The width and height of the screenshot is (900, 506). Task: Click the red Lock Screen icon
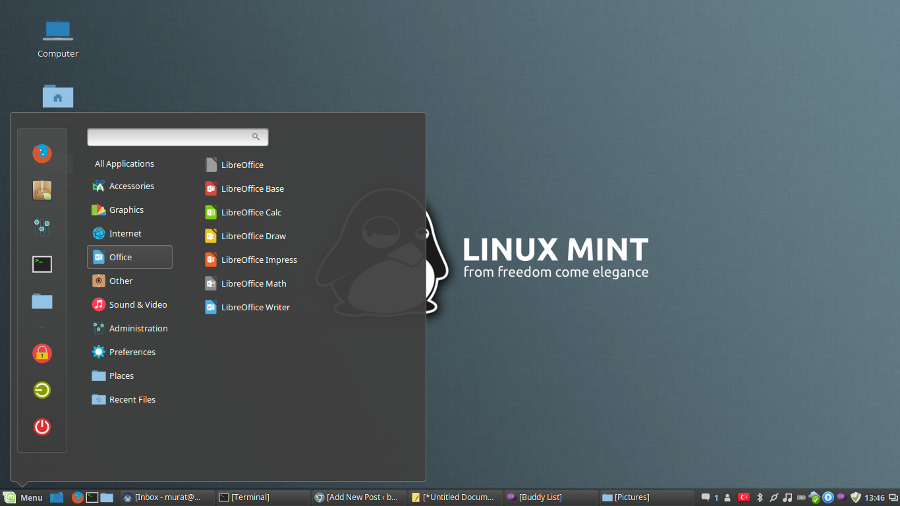[42, 353]
